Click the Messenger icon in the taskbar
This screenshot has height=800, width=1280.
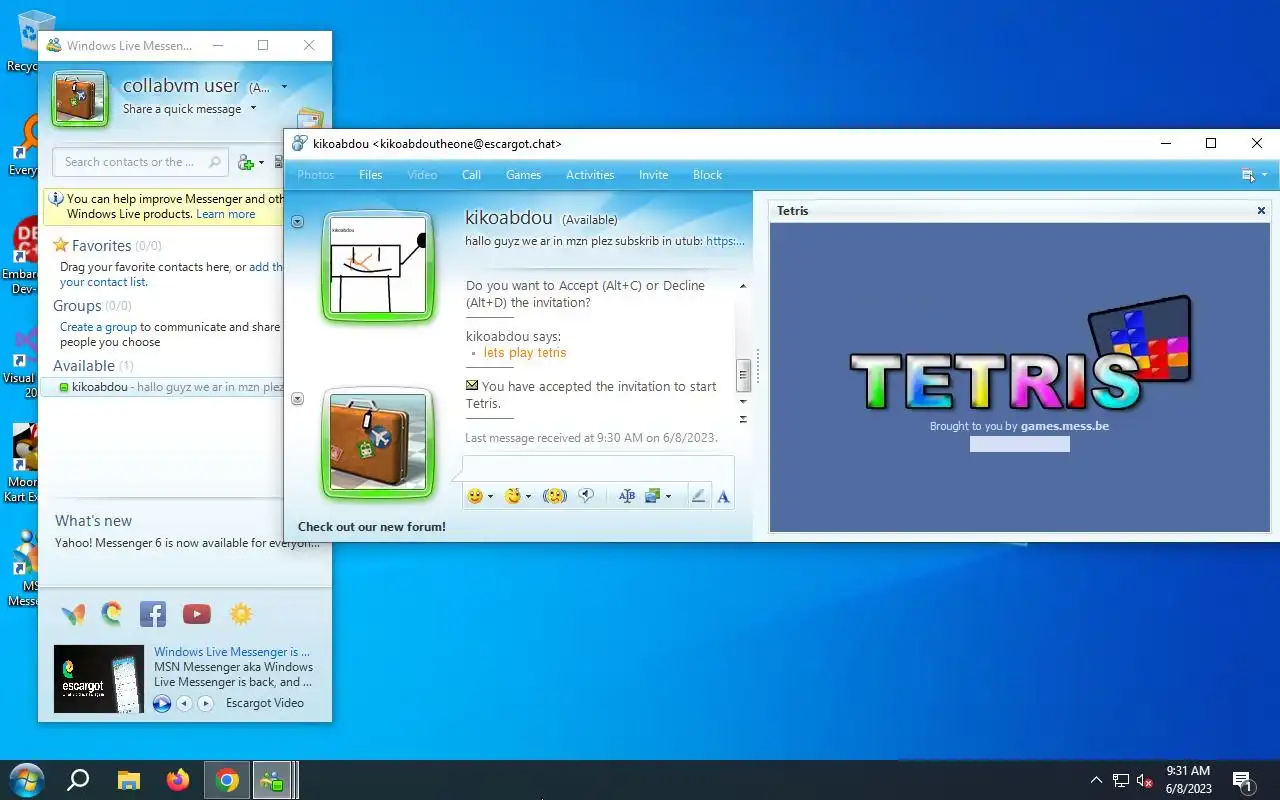click(271, 780)
